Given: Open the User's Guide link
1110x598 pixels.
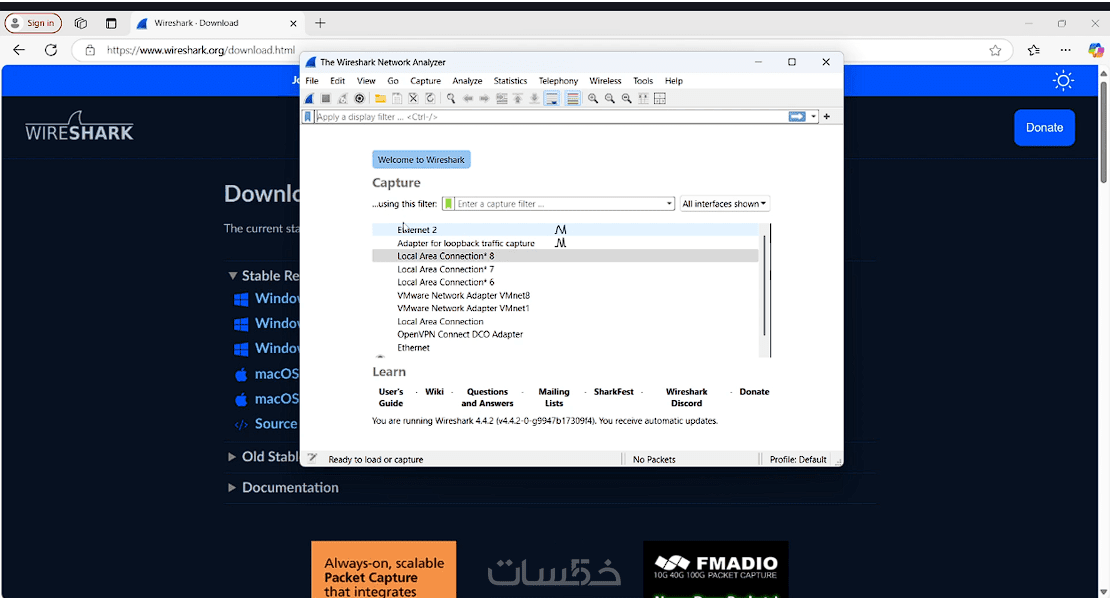Looking at the screenshot, I should pos(391,397).
